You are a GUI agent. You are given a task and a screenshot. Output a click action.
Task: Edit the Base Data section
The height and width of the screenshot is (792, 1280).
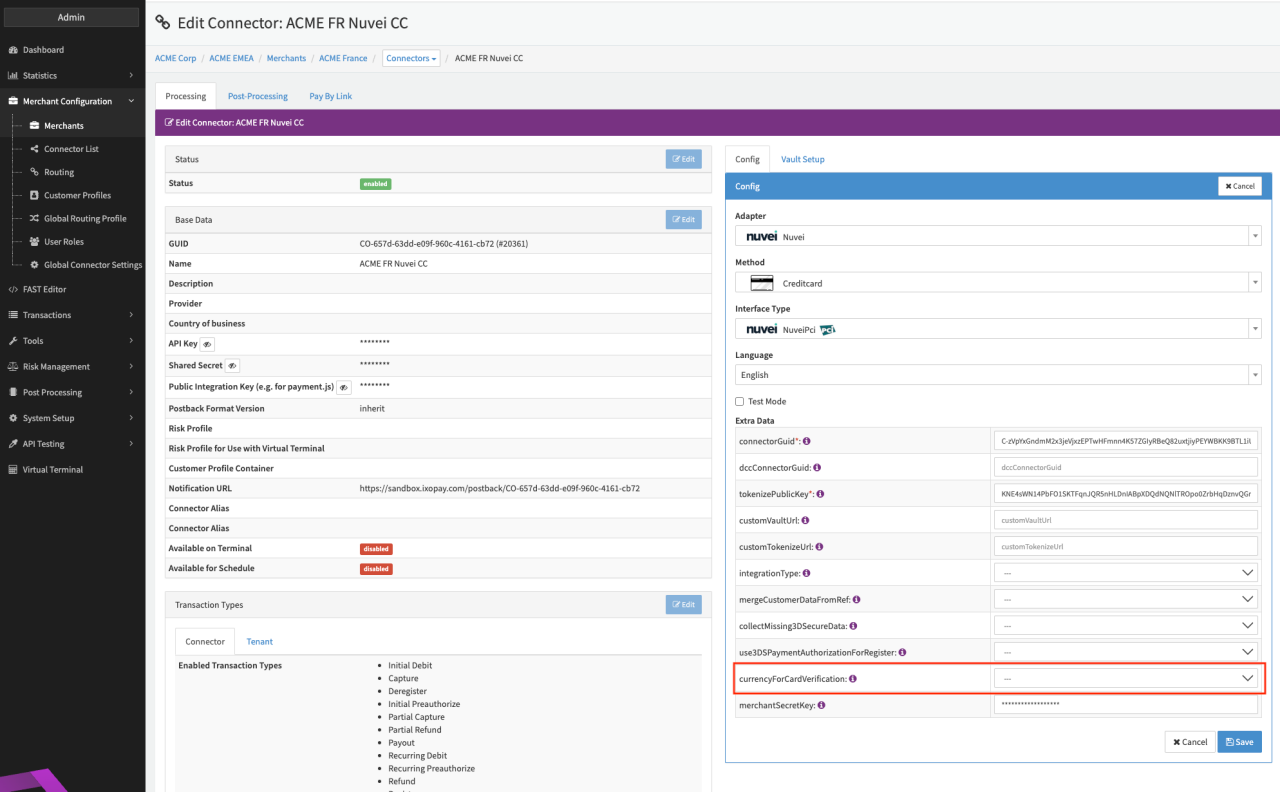tap(683, 219)
